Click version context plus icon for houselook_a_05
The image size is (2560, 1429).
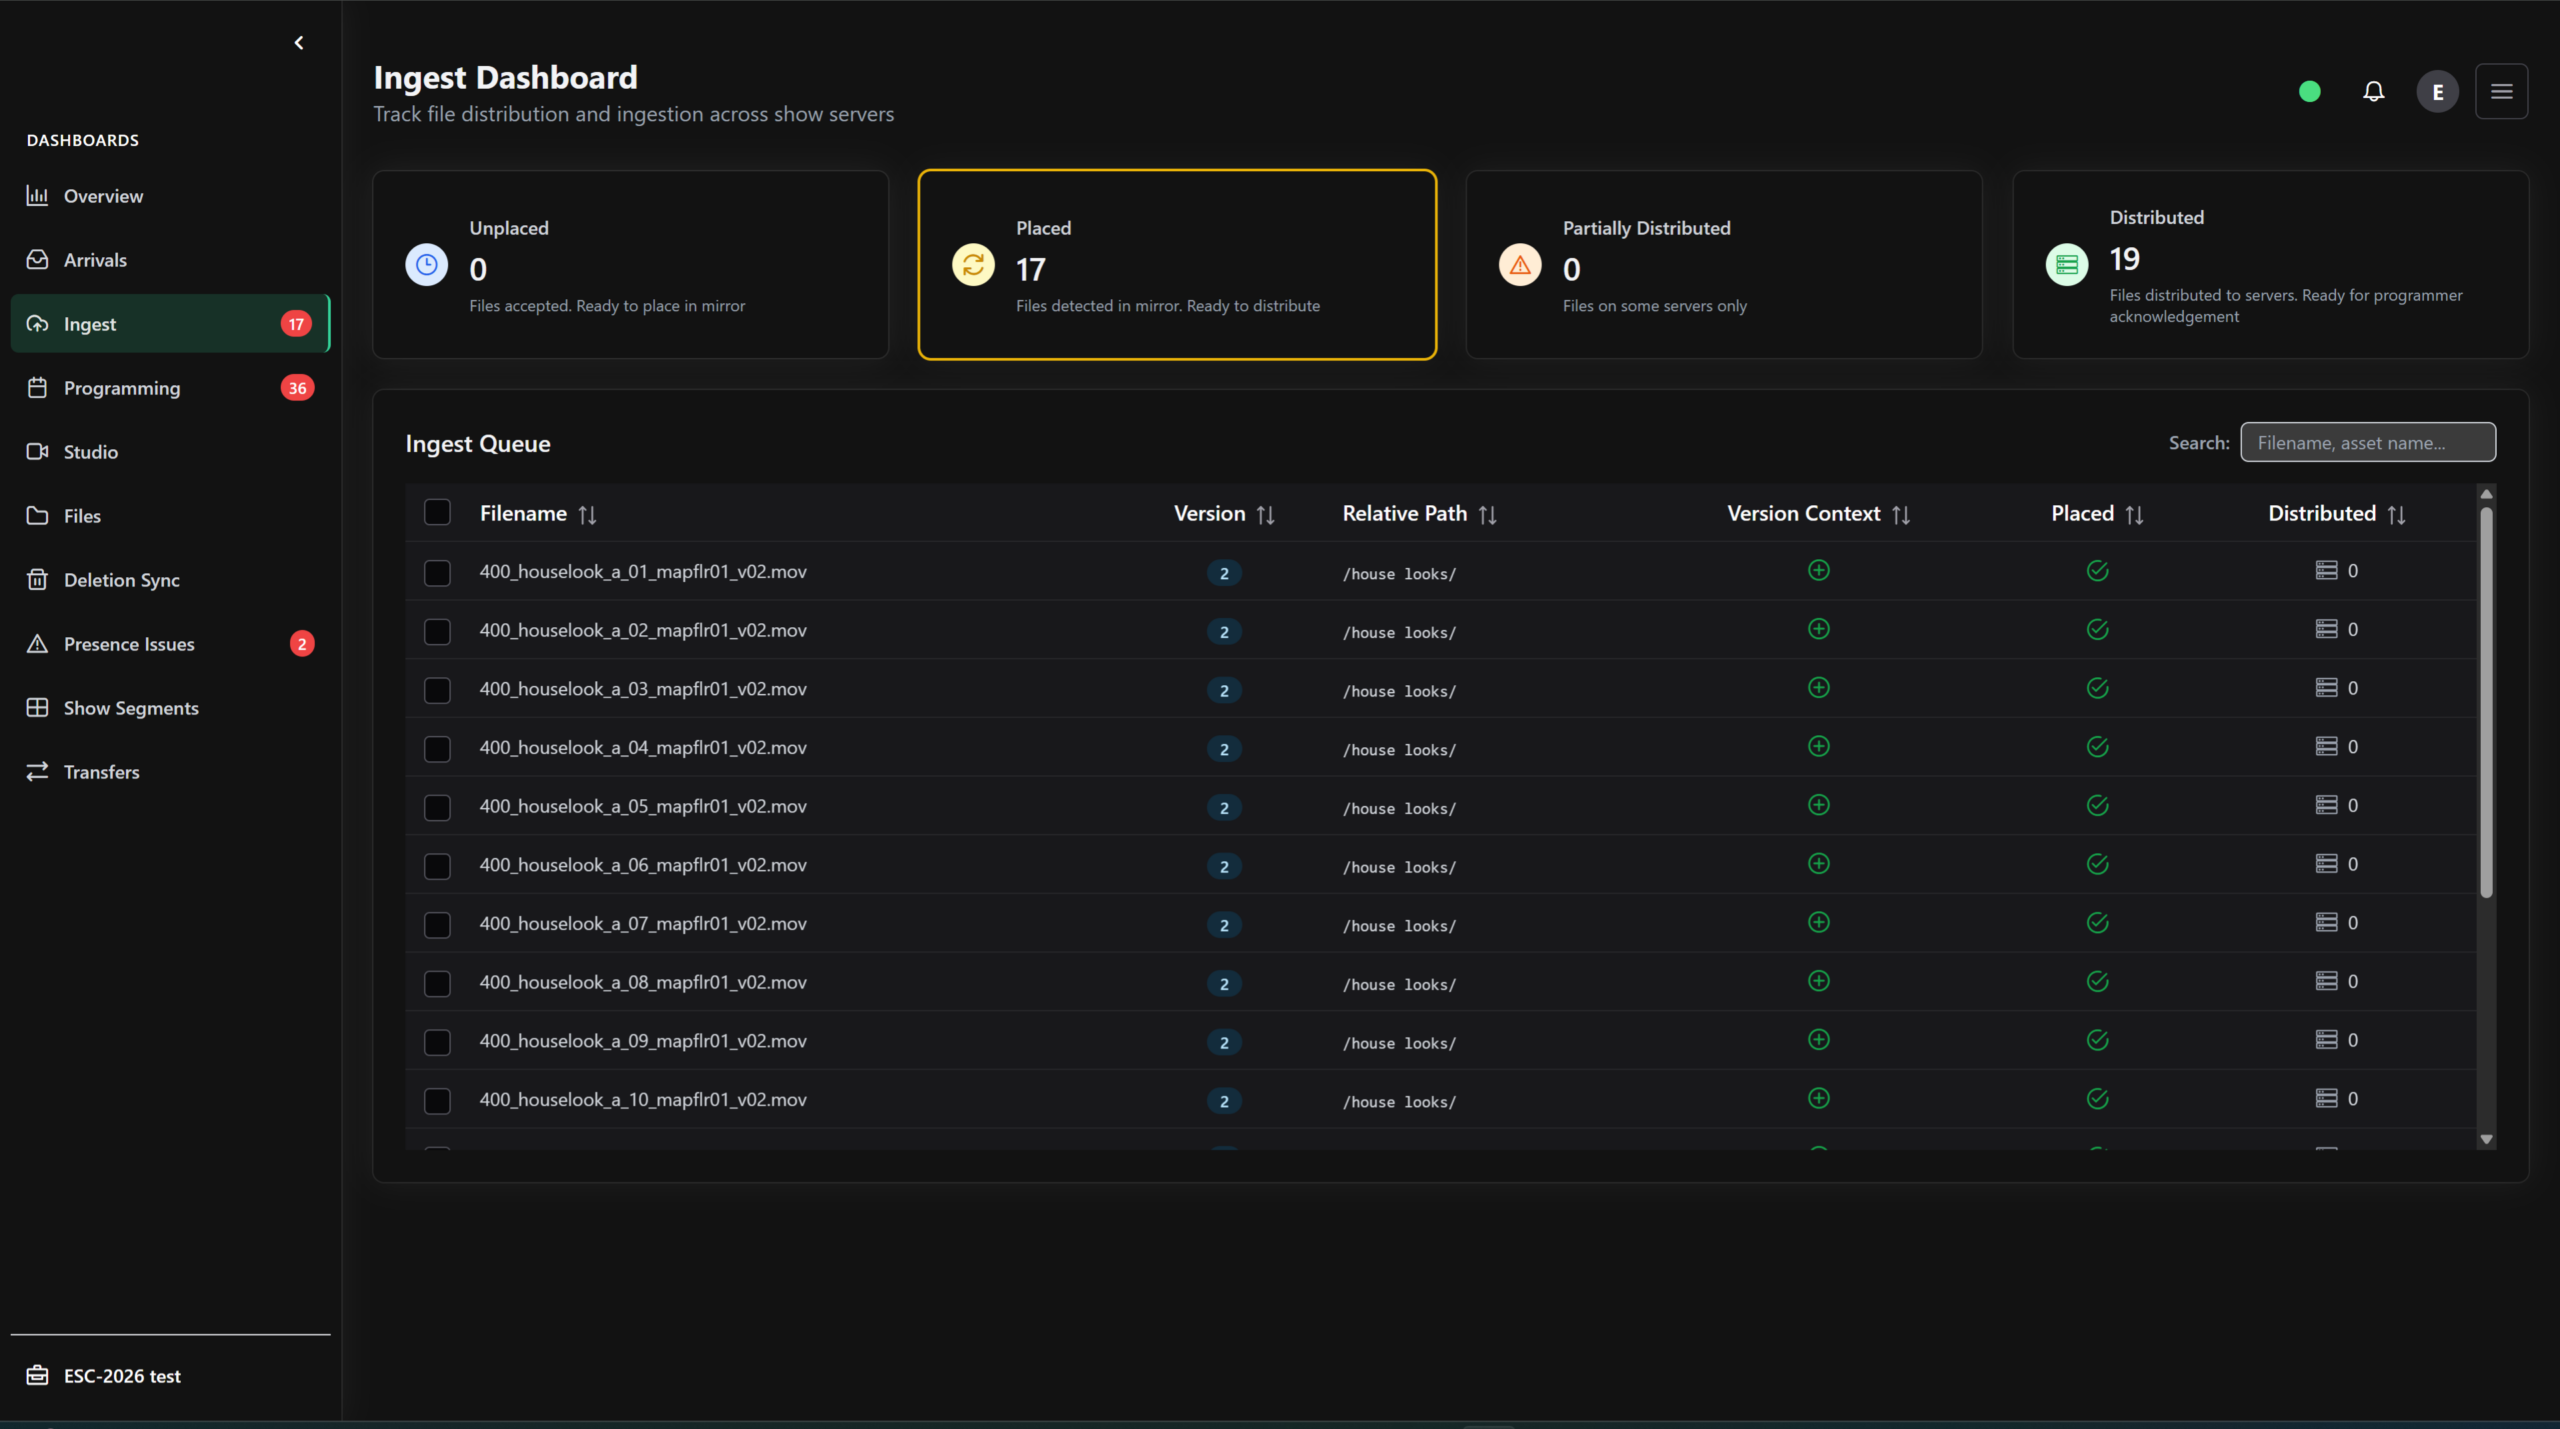1819,805
